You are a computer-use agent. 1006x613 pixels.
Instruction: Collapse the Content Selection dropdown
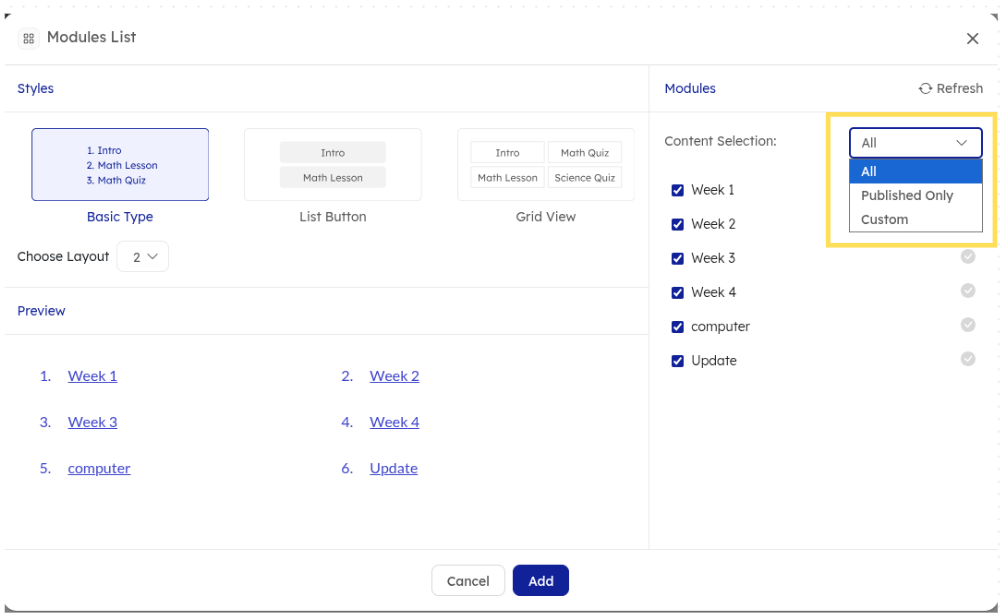pyautogui.click(x=915, y=143)
